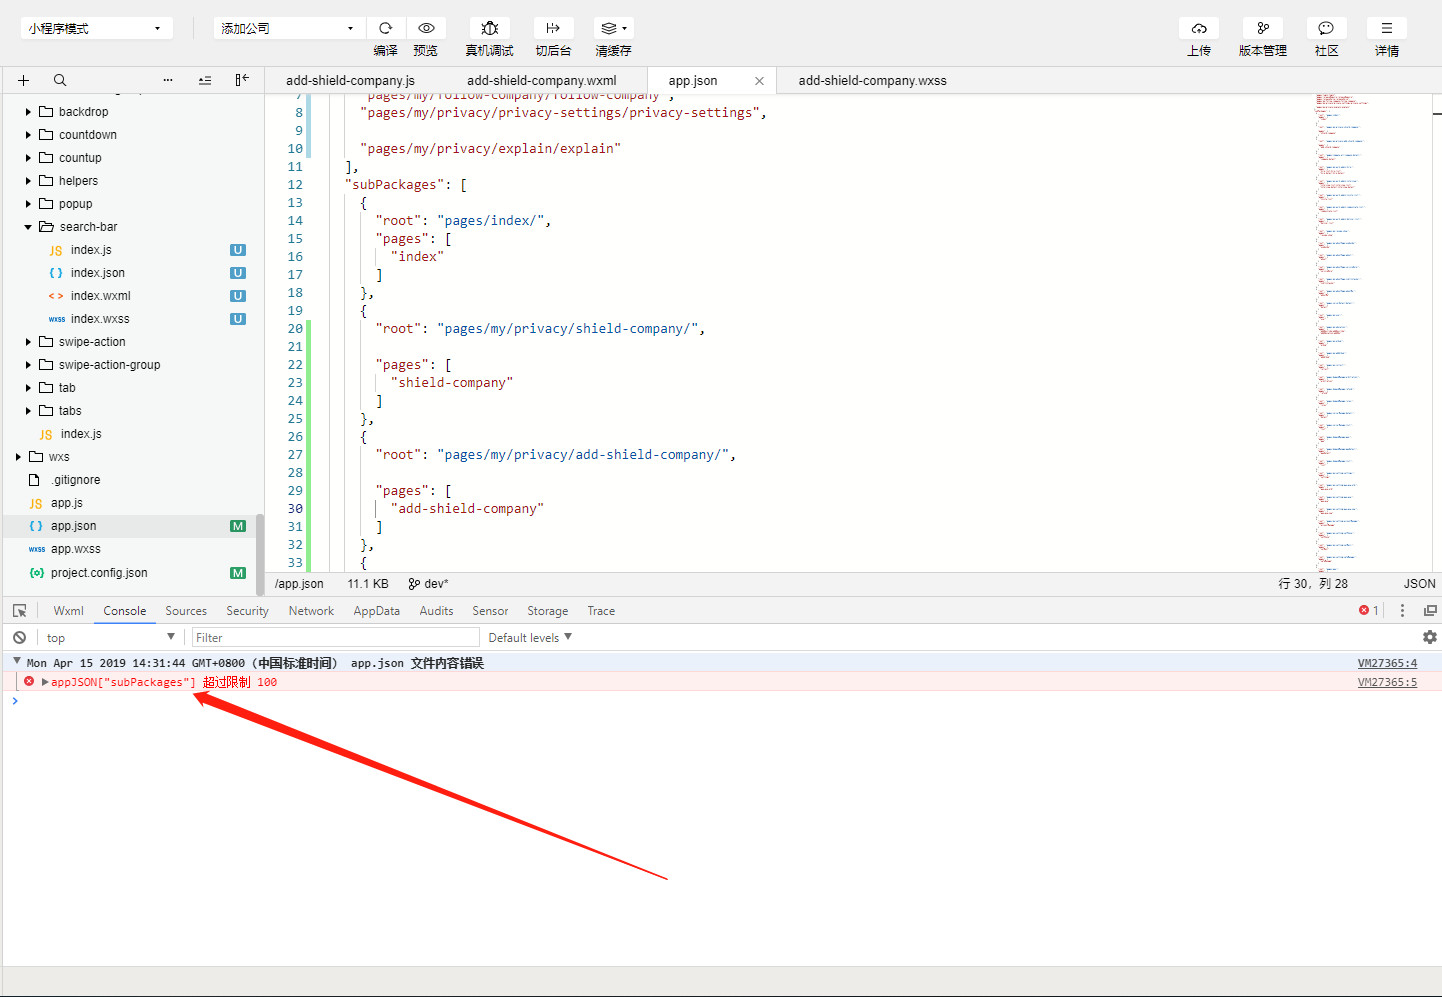The image size is (1442, 997).
Task: Open the Default levels dropdown
Action: click(x=530, y=637)
